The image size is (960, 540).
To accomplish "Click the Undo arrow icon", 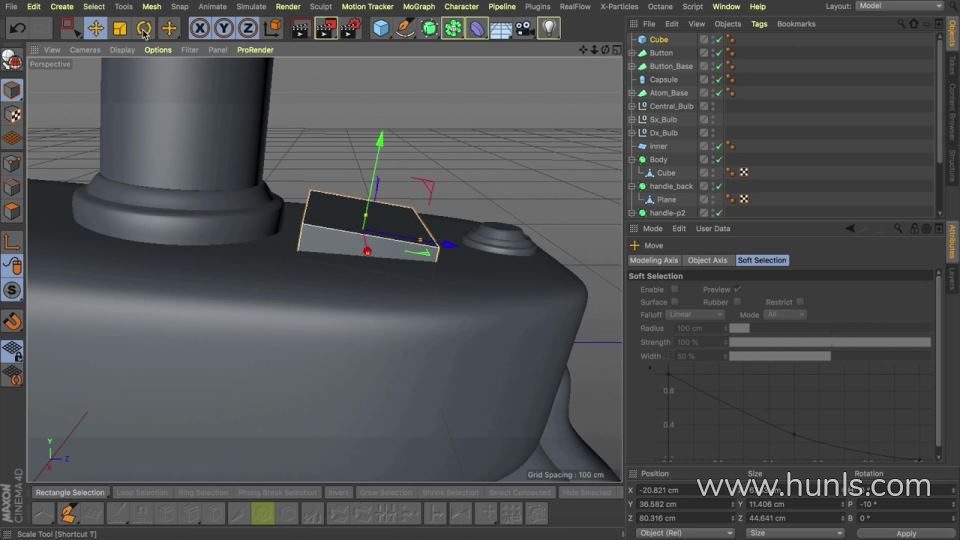I will (18, 28).
